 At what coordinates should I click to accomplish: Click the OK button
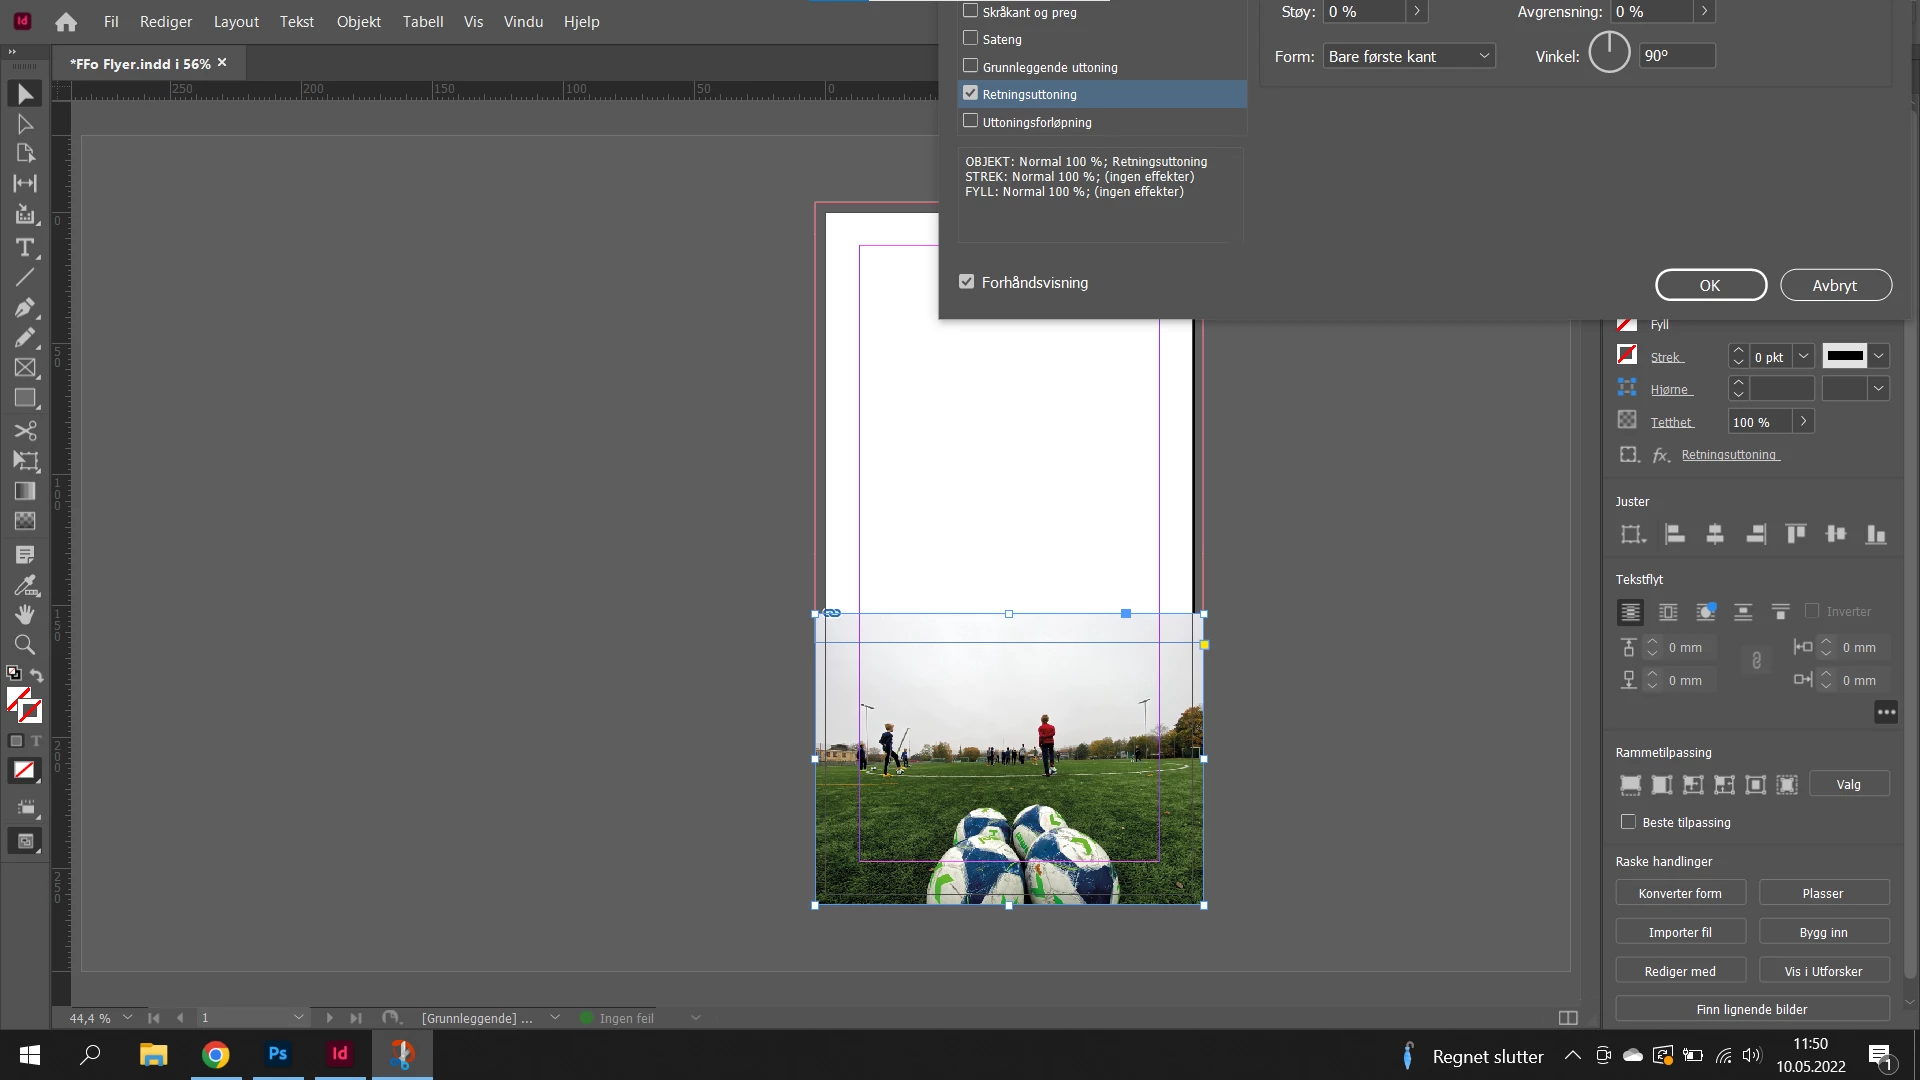point(1710,285)
